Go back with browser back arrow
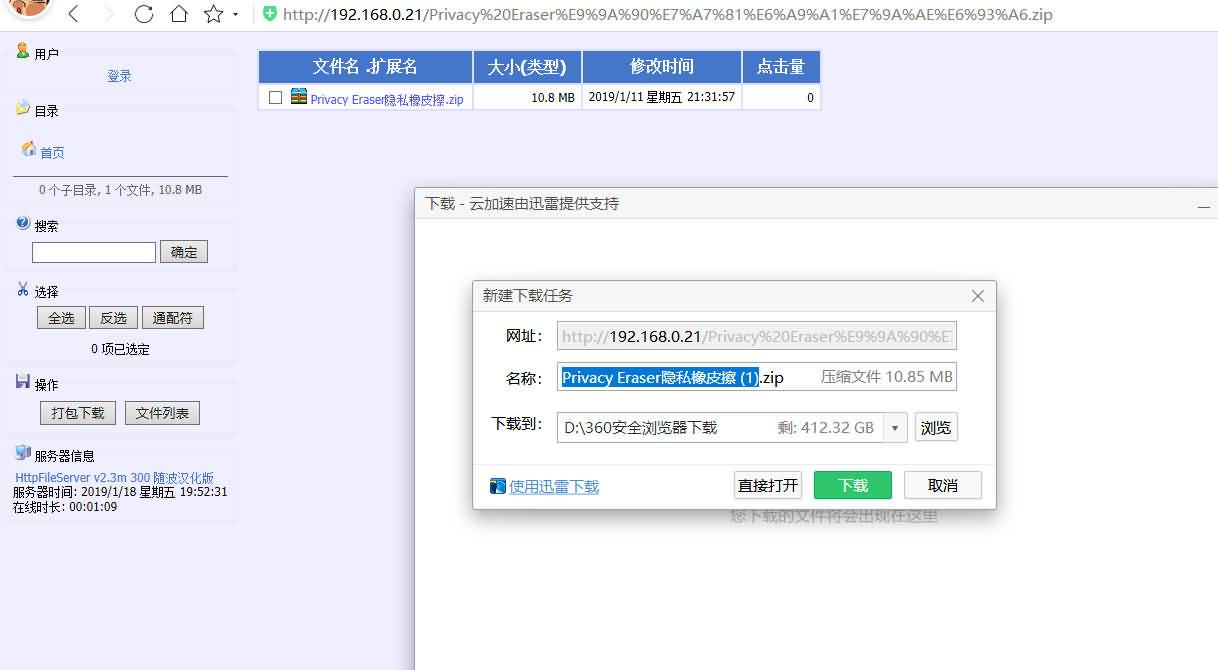Screen dimensions: 1218x670 tap(75, 14)
